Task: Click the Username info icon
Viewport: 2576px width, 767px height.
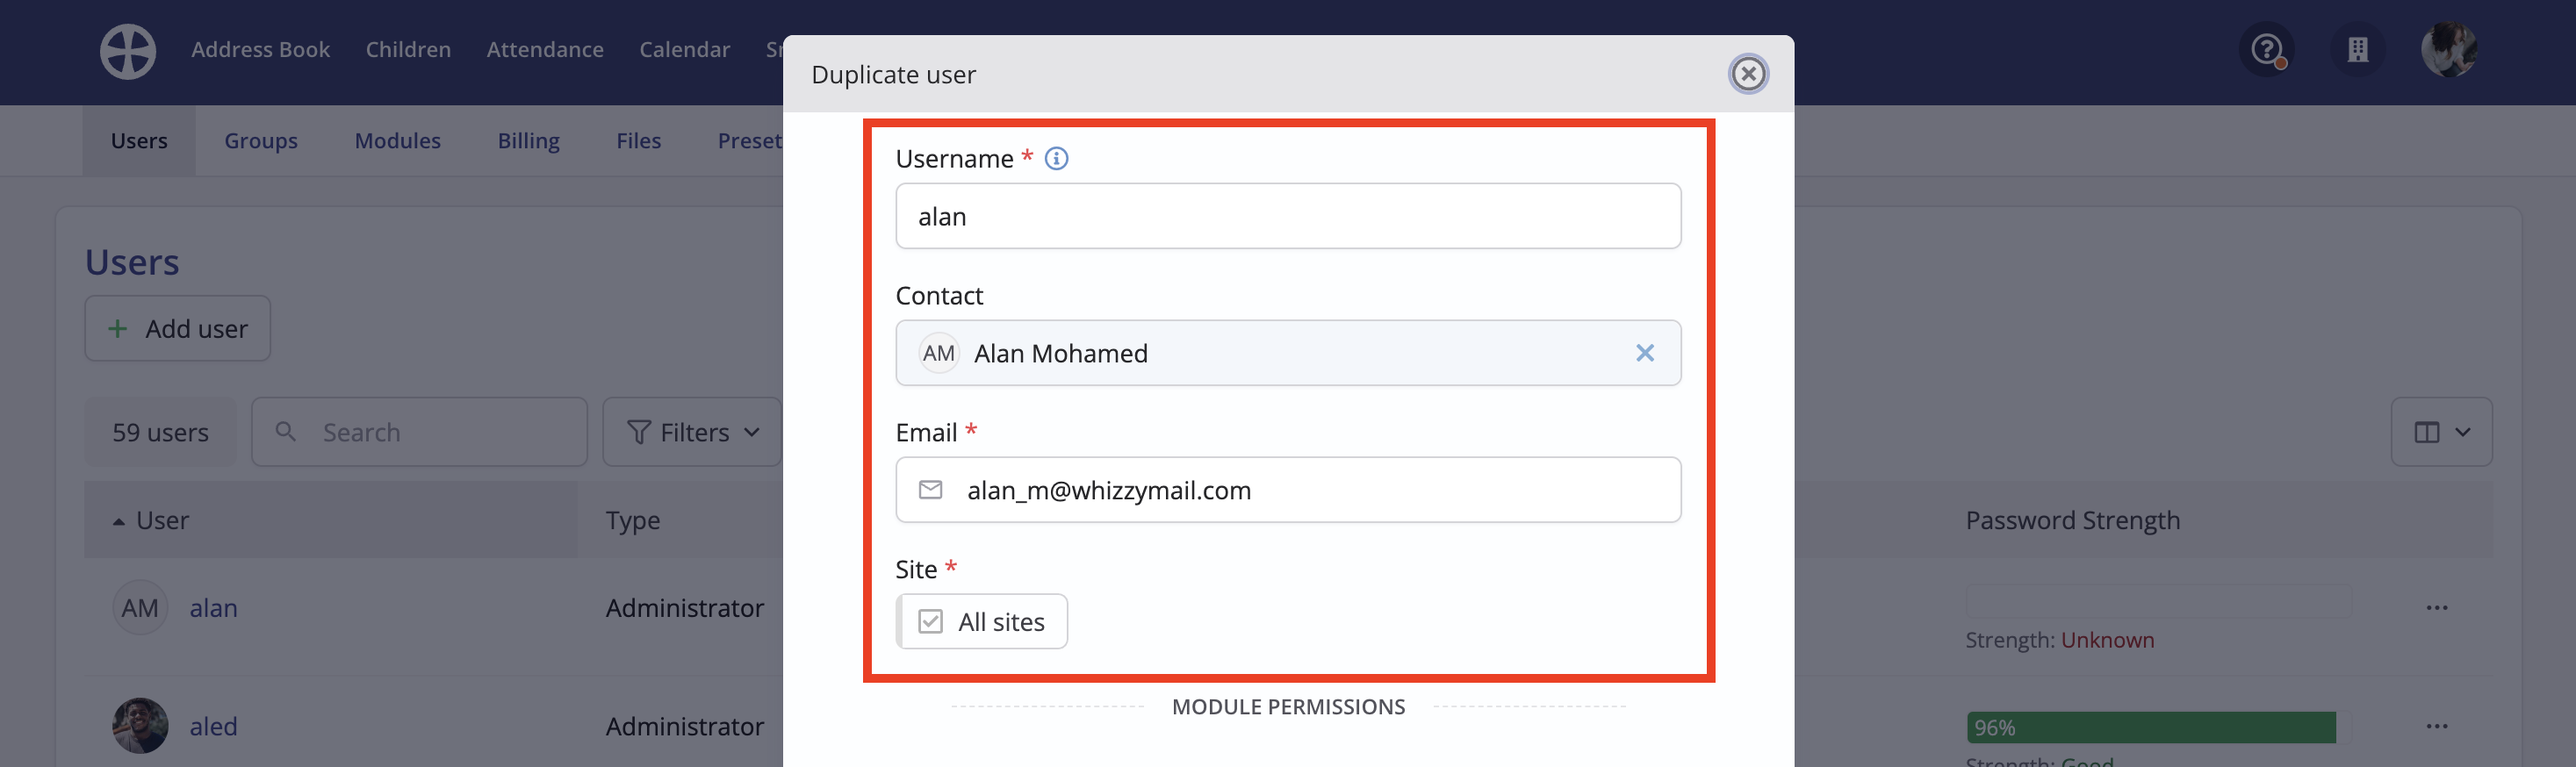Action: click(x=1056, y=159)
